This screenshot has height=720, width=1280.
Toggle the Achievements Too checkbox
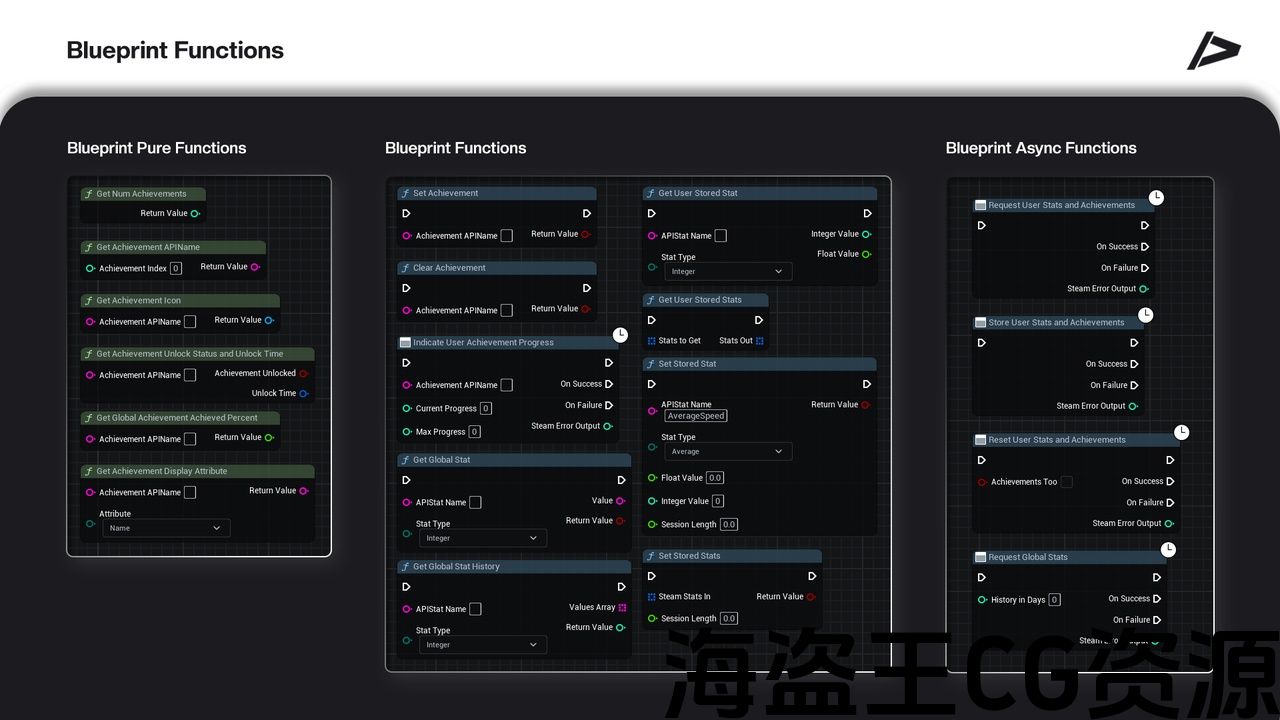(1066, 482)
